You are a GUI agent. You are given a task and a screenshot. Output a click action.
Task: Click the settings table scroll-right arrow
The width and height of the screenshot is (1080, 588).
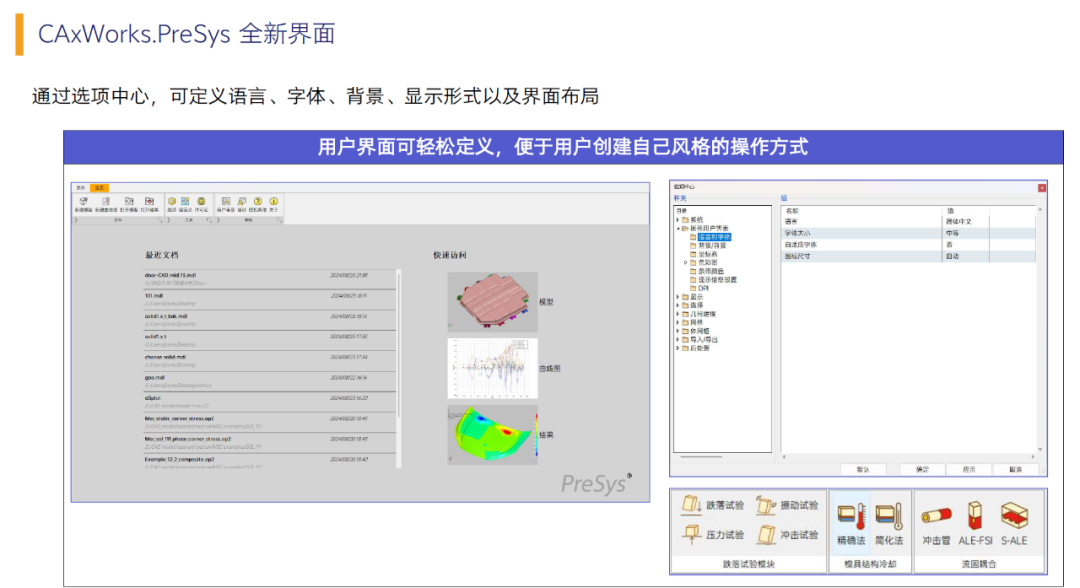(1032, 456)
